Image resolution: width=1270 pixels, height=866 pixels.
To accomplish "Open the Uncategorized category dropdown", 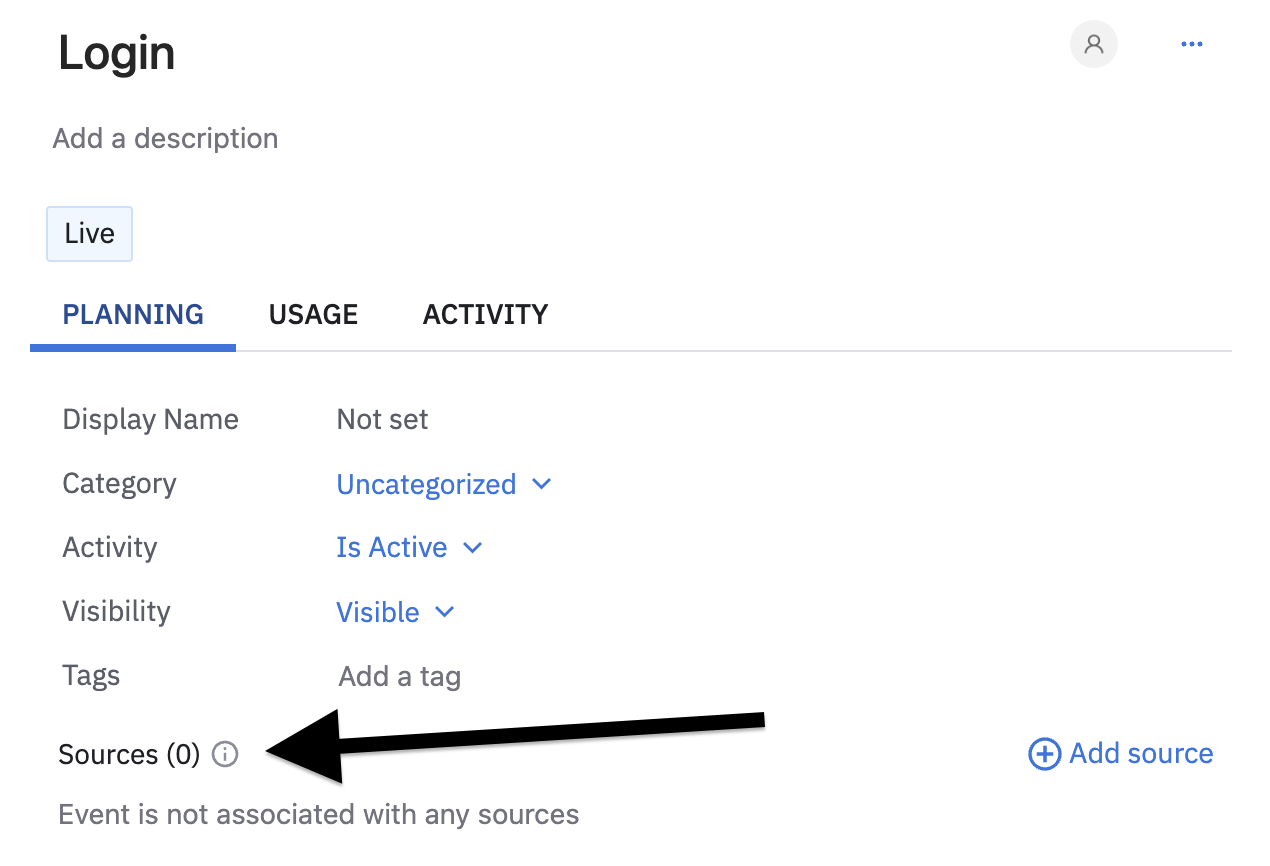I will (426, 484).
